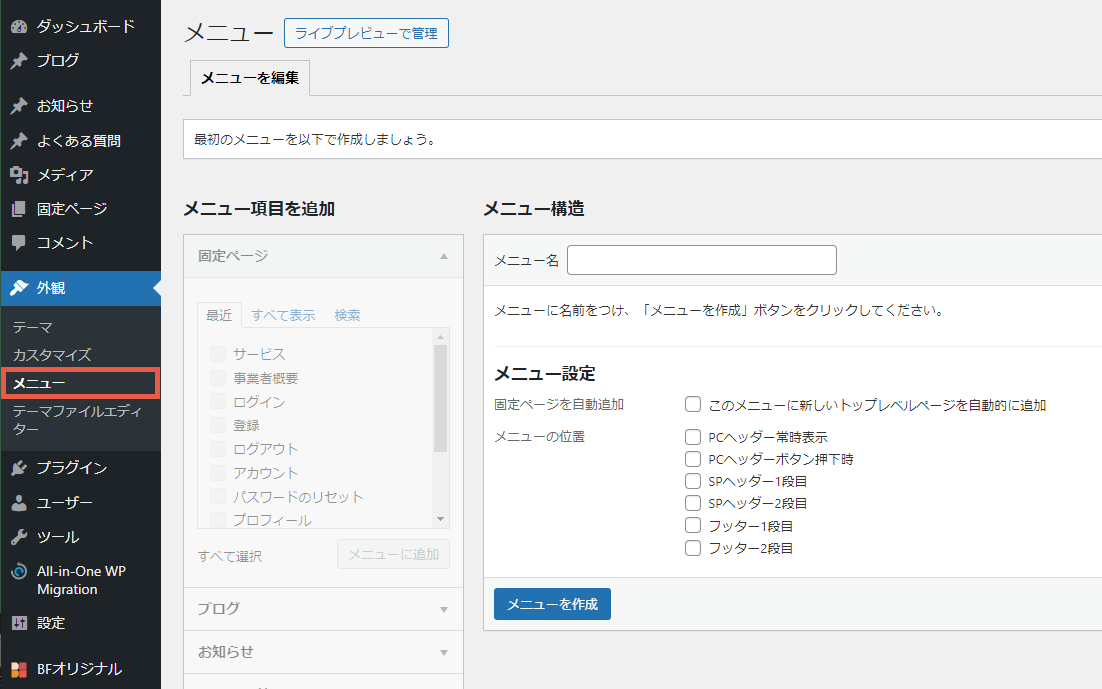Viewport: 1102px width, 689px height.
Task: Click the ライブプレビューで管理 button
Action: (x=366, y=33)
